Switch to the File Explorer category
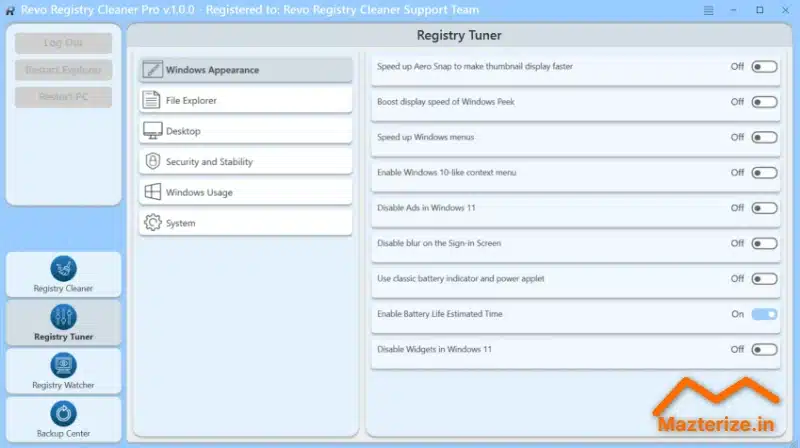800x448 pixels. pyautogui.click(x=245, y=100)
